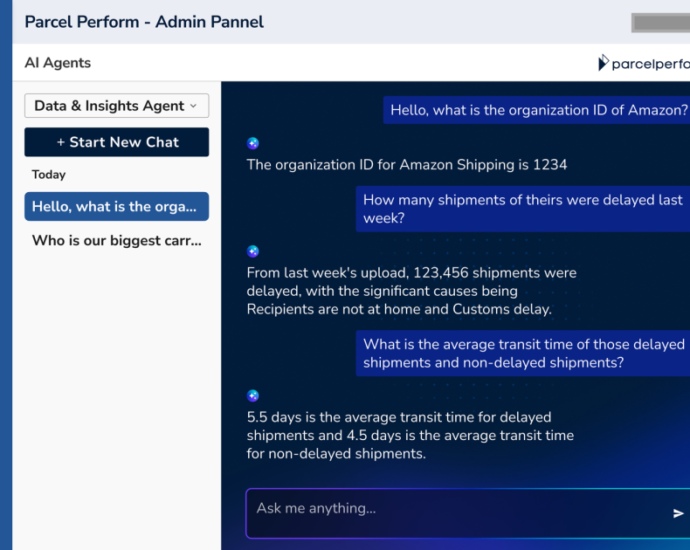Click the 'How many shipments of theirs' message bubble
This screenshot has width=690, height=550.
point(523,209)
